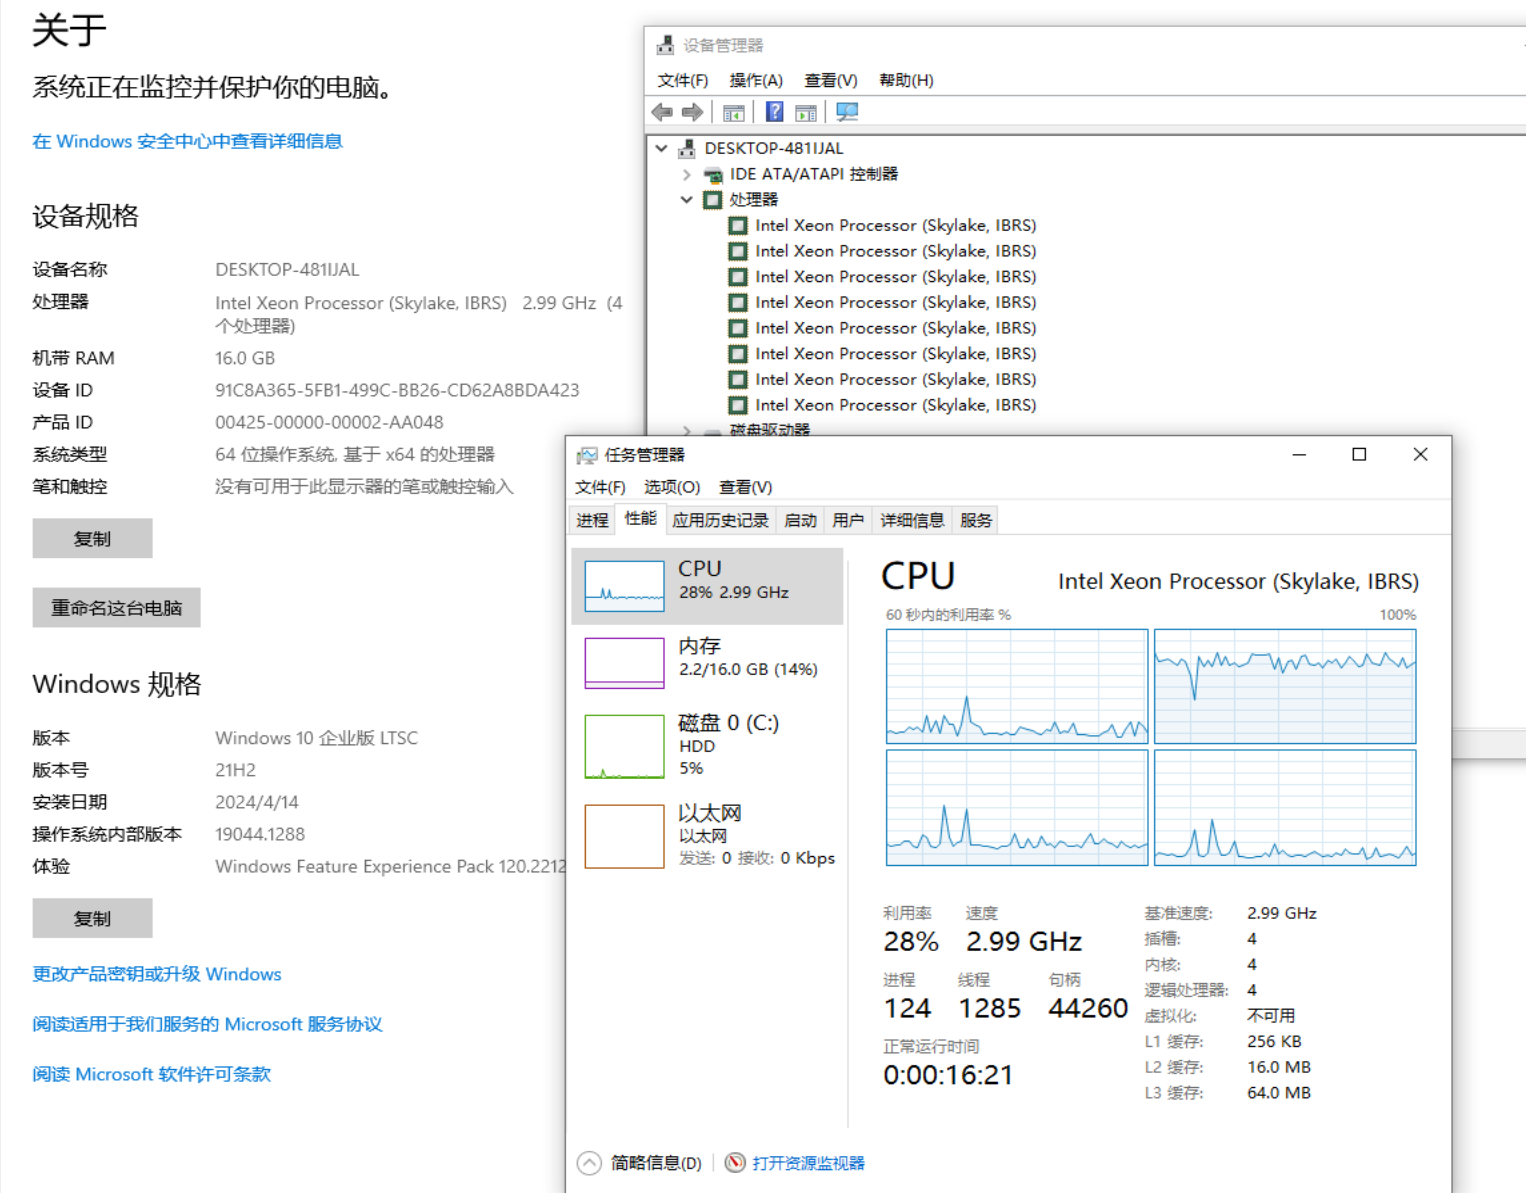Click the blue question mark Help icon

click(x=775, y=112)
